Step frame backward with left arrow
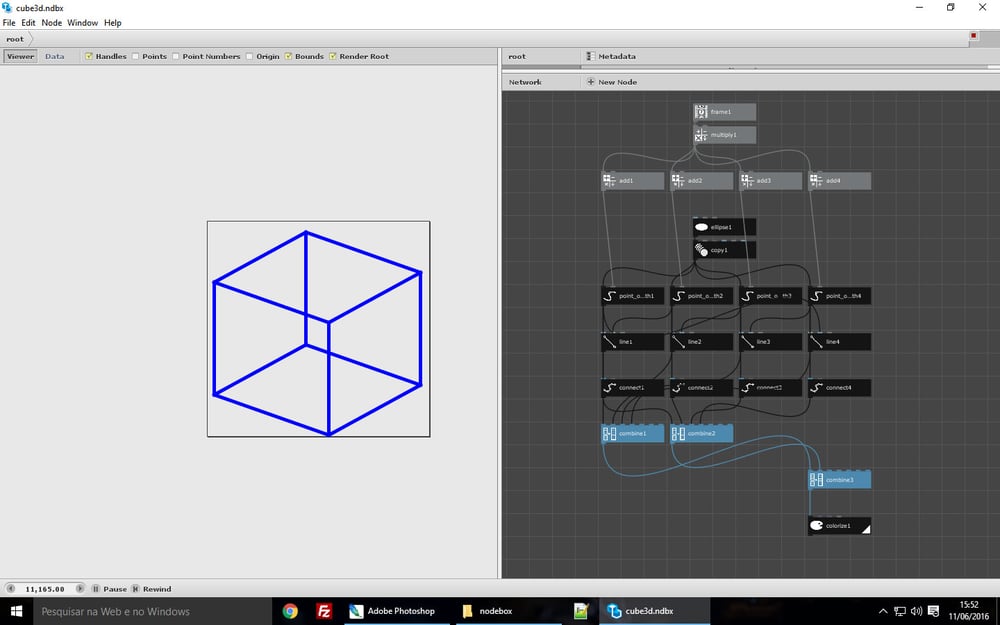 tap(10, 589)
